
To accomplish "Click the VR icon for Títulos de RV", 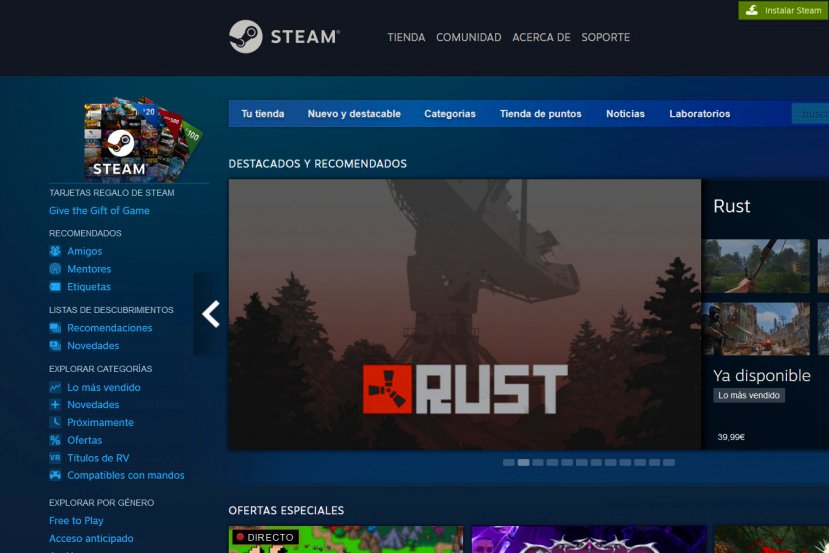I will click(55, 458).
